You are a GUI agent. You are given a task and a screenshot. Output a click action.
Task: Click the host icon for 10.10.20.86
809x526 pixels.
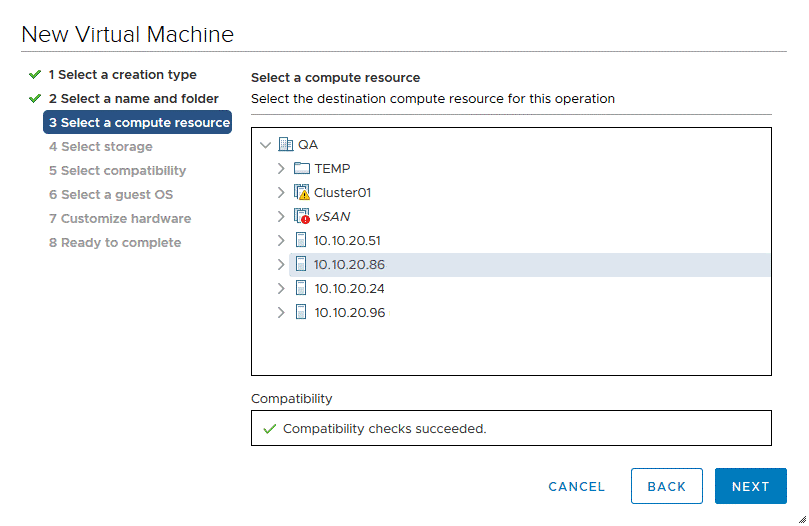(x=302, y=265)
